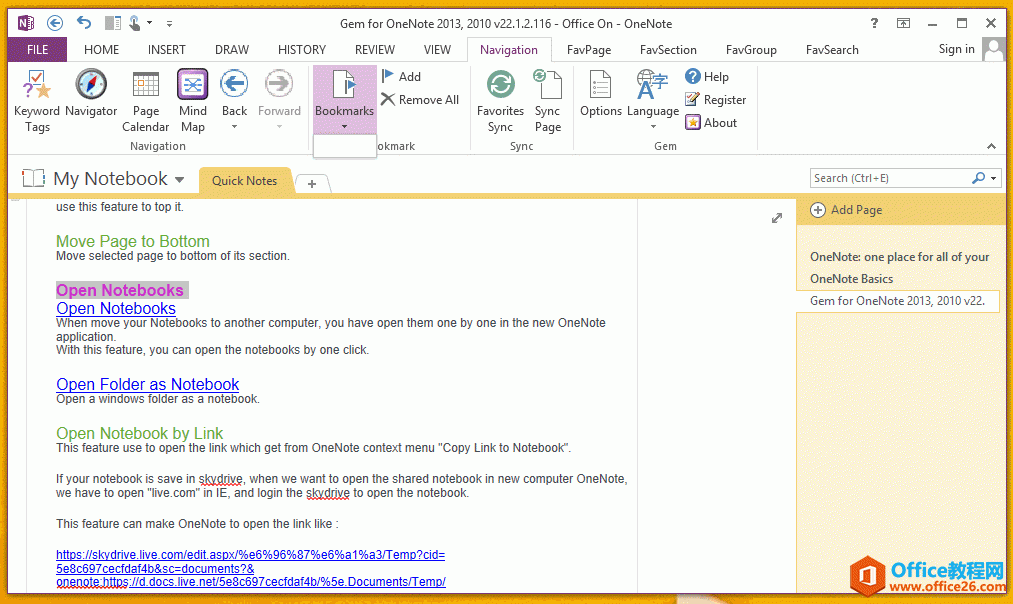Open the Forward history dropdown arrow
Image resolution: width=1013 pixels, height=604 pixels.
279,127
